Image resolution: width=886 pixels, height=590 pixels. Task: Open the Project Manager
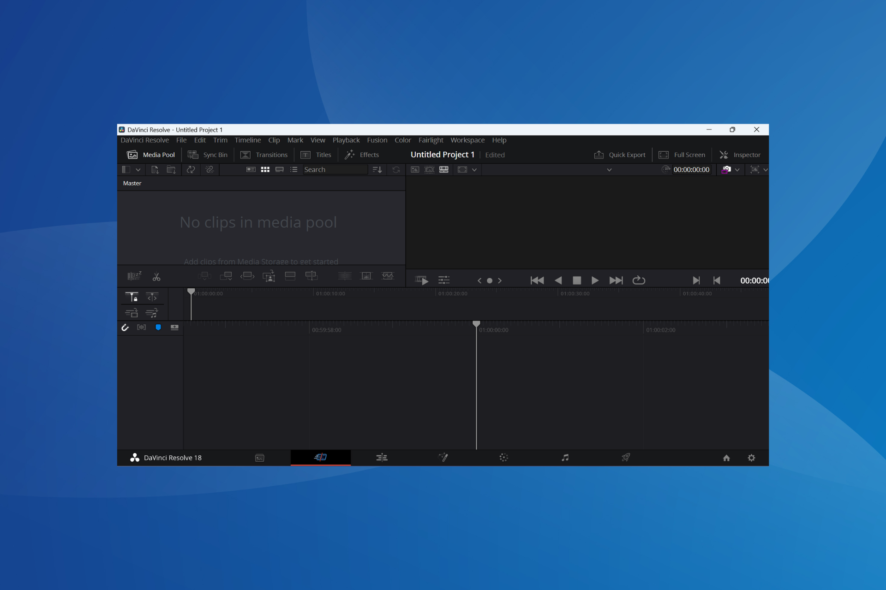(x=726, y=457)
